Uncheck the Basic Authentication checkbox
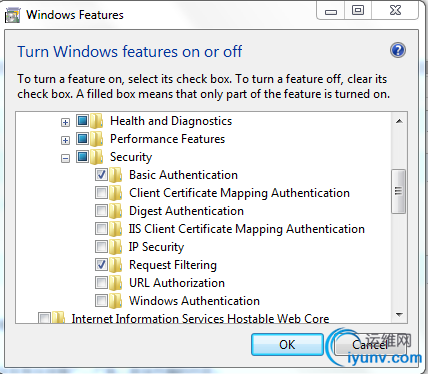428x374 pixels. (x=101, y=174)
